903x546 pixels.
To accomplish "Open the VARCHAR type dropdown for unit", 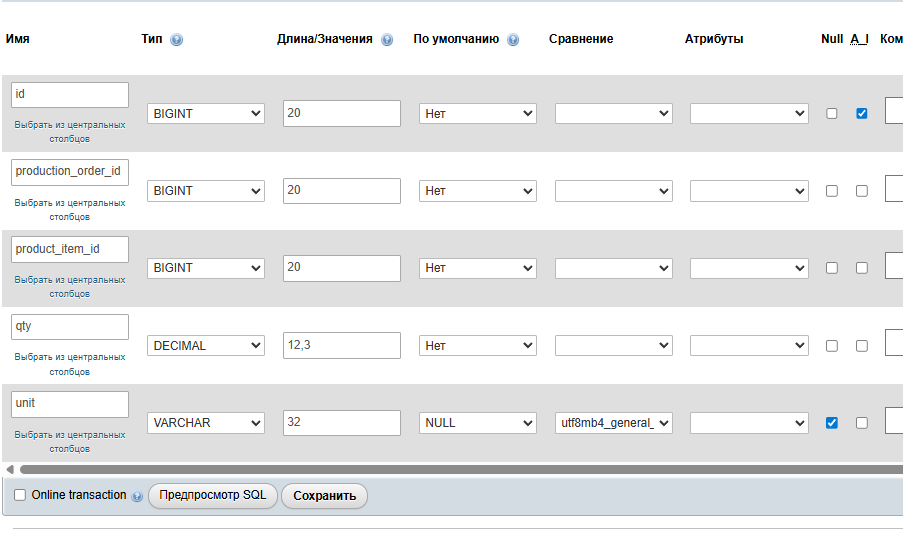I will click(x=206, y=423).
